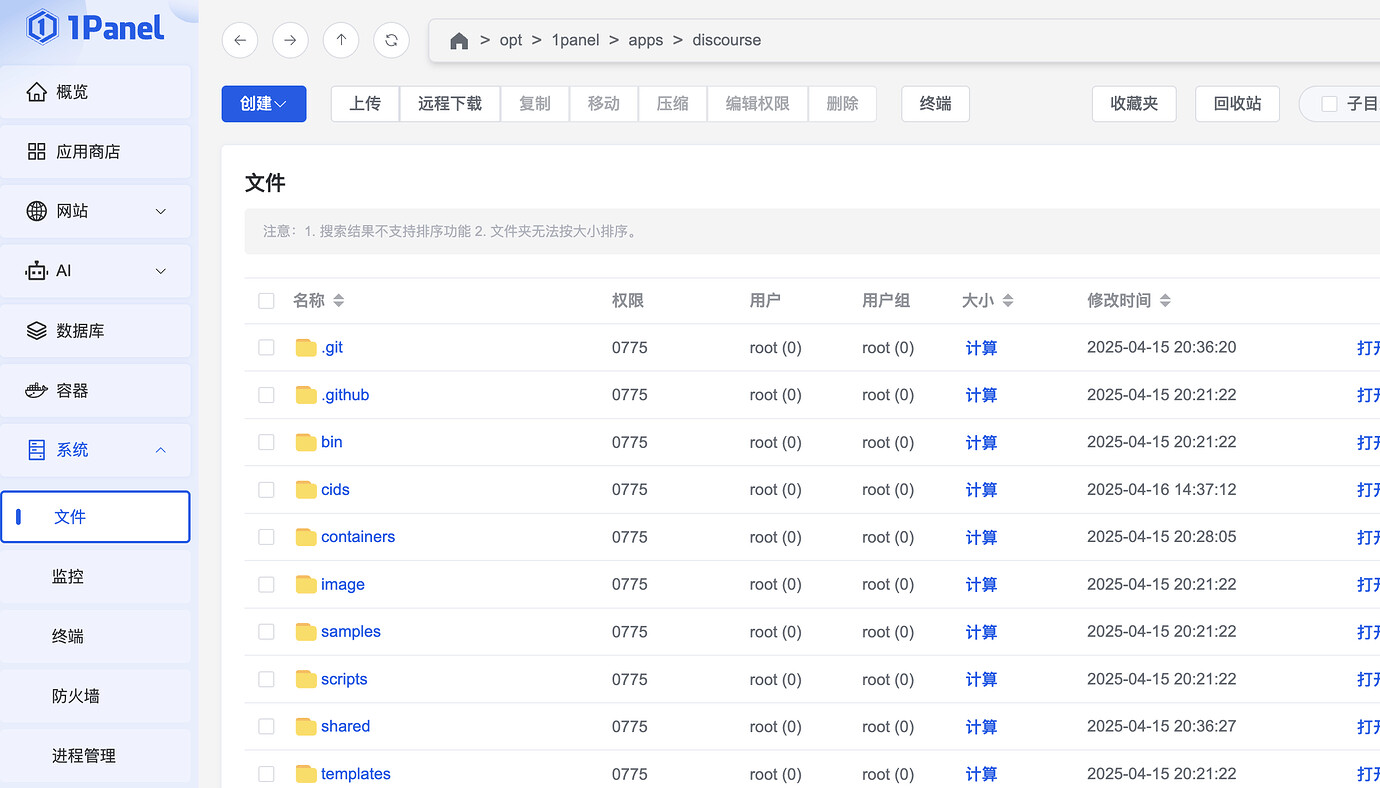
Task: Click the back navigation arrow icon
Action: (x=240, y=40)
